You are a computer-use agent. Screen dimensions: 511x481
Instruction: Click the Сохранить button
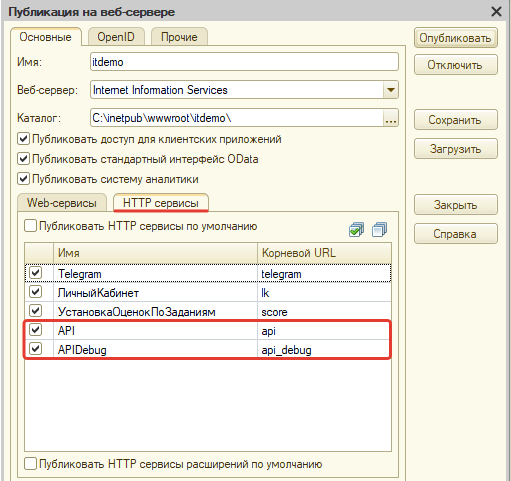pos(456,120)
